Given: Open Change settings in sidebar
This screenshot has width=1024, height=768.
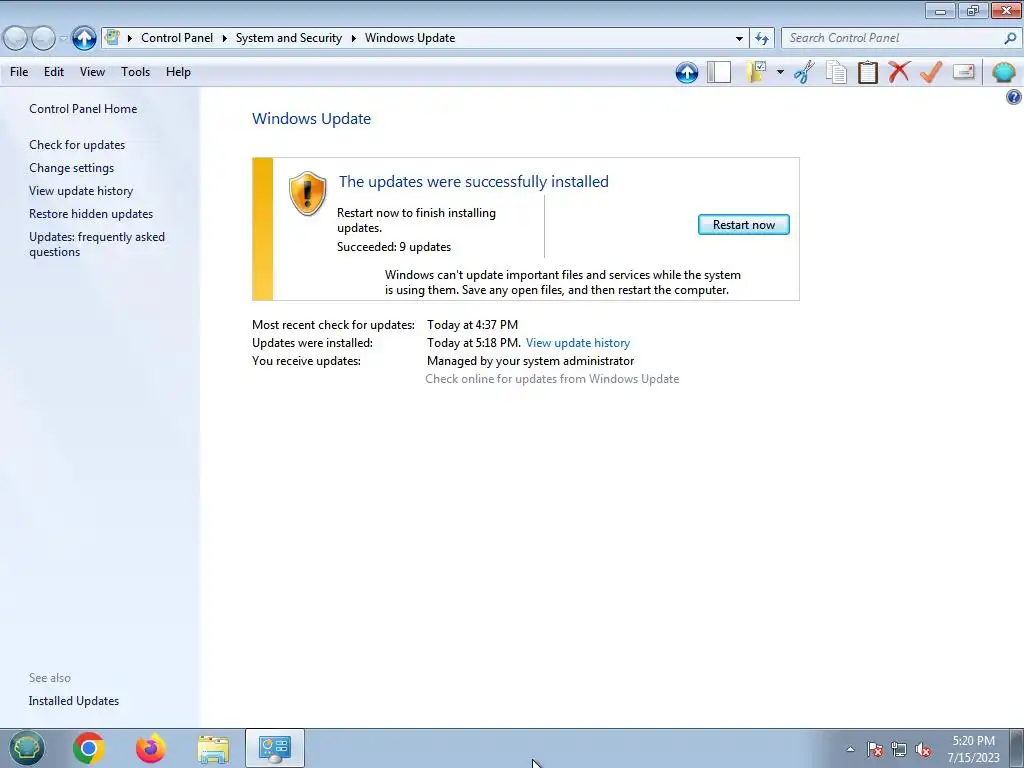Looking at the screenshot, I should [x=71, y=168].
